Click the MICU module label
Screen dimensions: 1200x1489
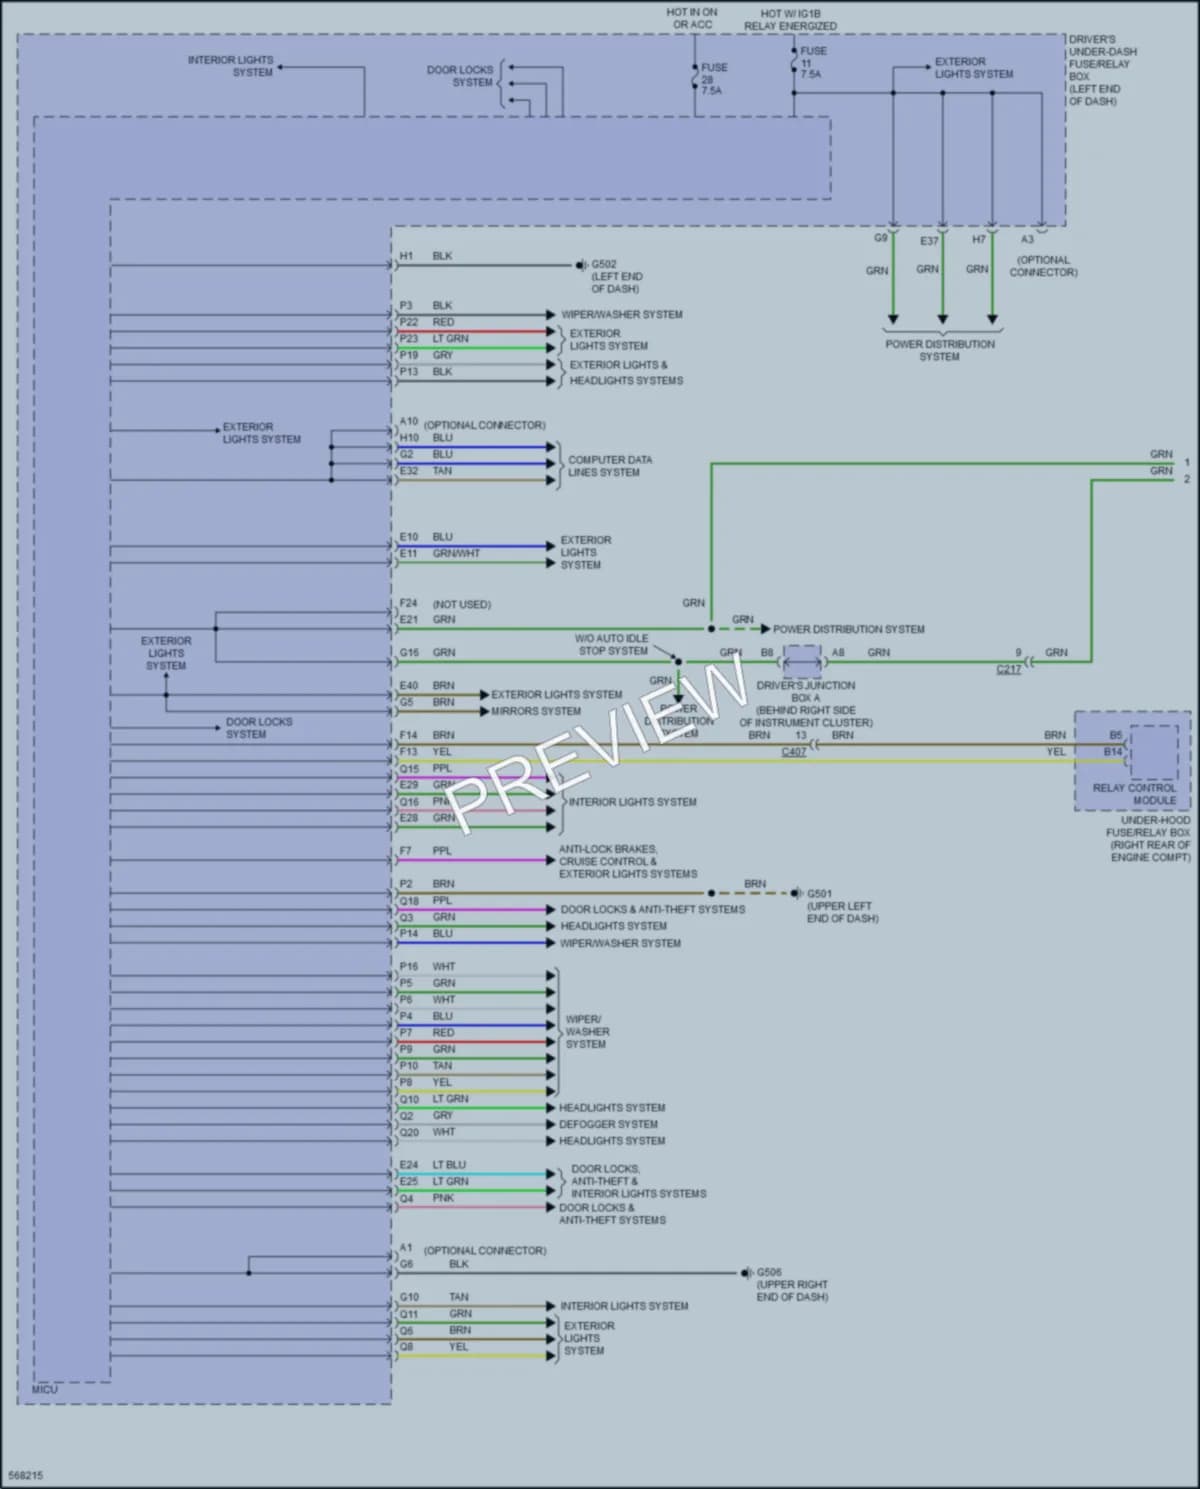[x=45, y=1390]
